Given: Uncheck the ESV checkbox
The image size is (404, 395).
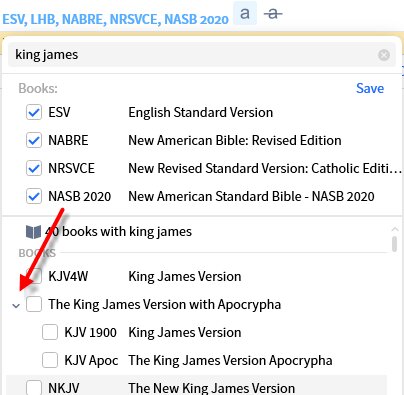Looking at the screenshot, I should click(x=34, y=112).
